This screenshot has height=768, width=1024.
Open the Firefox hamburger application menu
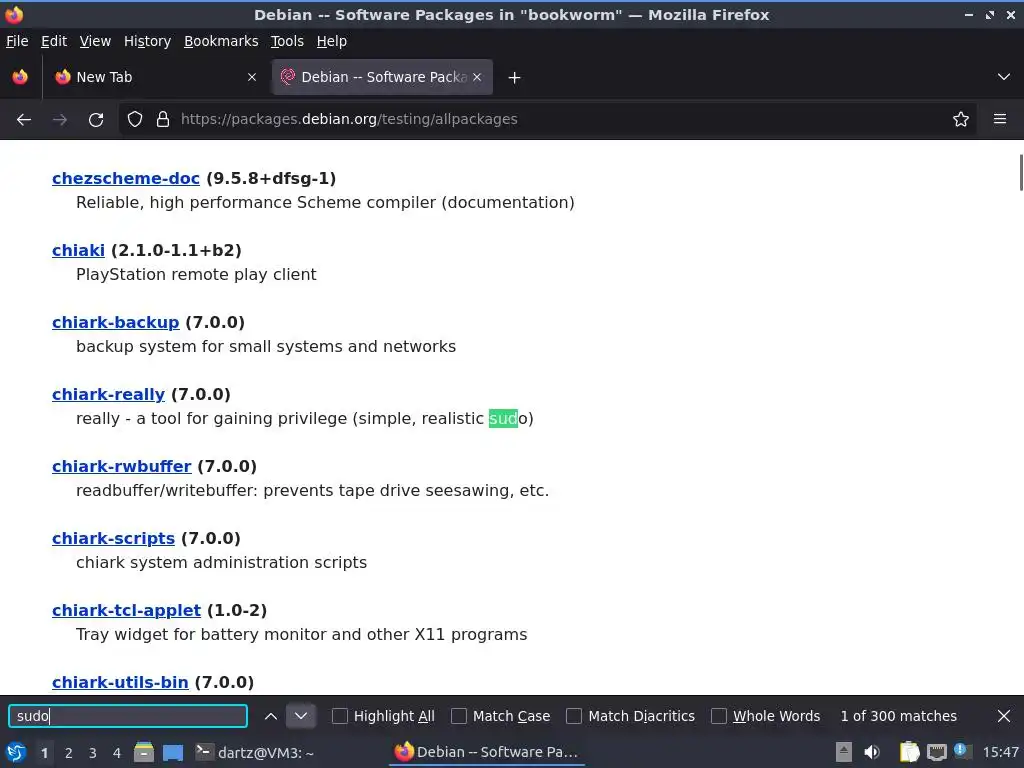(1000, 119)
